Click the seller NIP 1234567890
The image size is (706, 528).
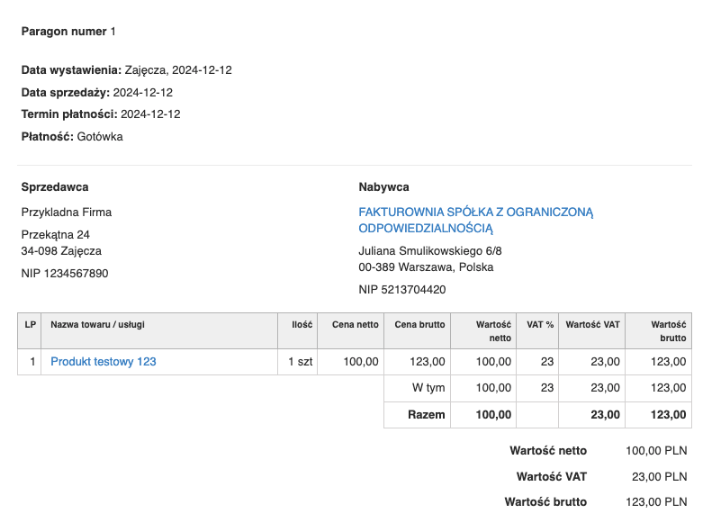coord(65,273)
